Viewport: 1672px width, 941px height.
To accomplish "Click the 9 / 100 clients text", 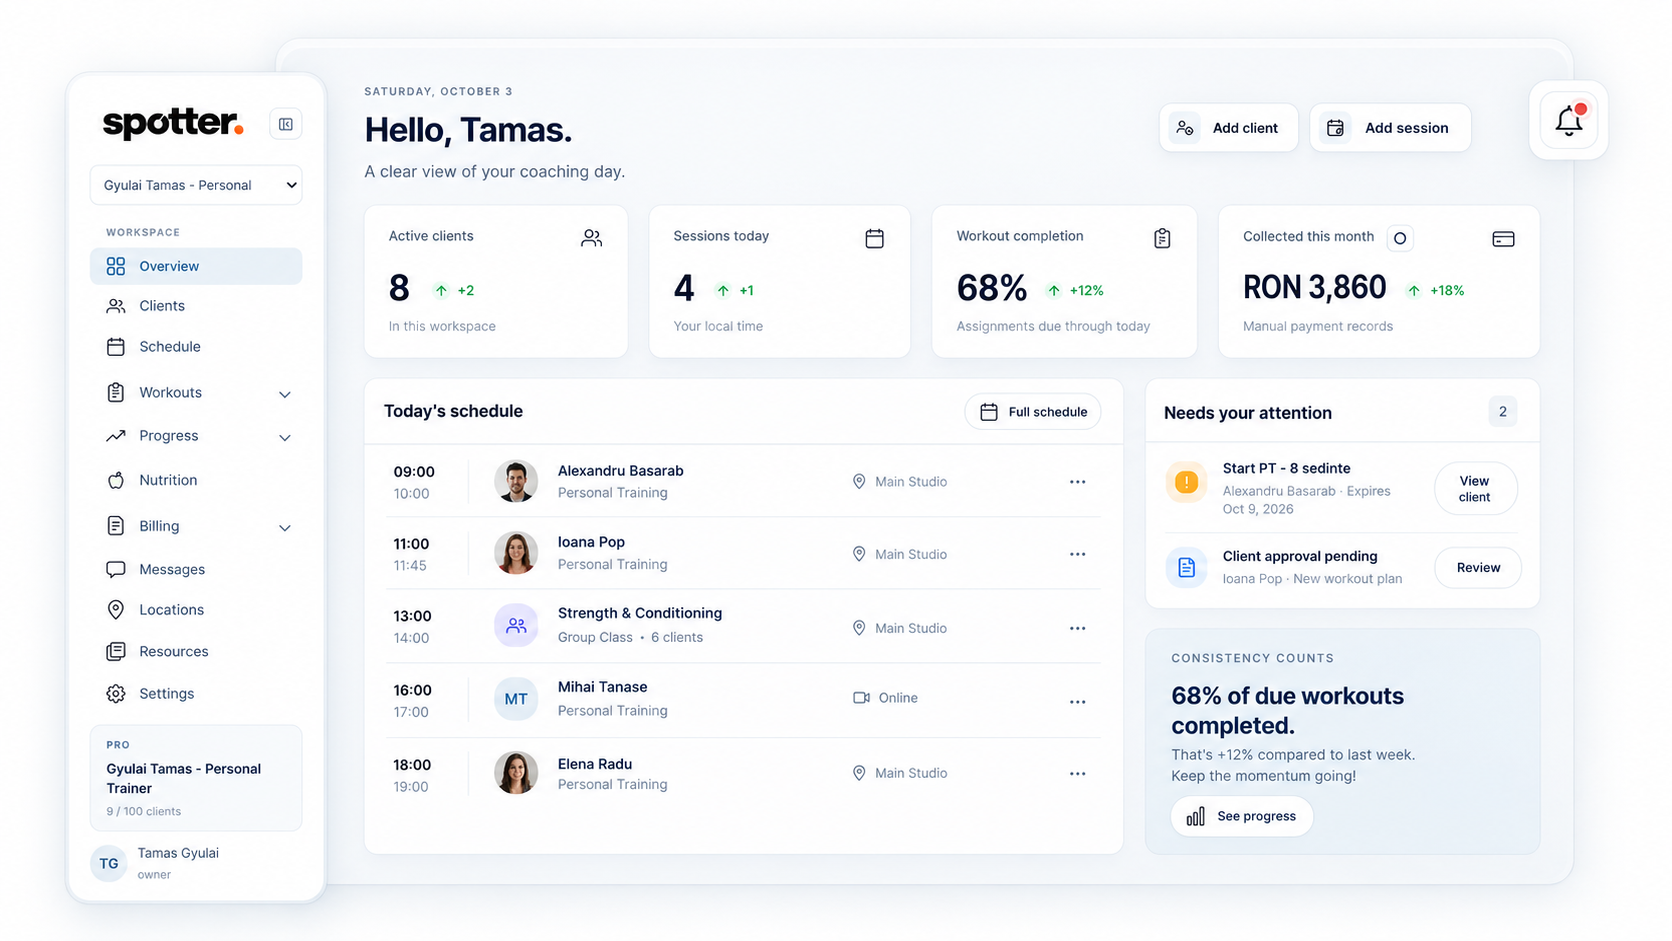I will [x=144, y=811].
